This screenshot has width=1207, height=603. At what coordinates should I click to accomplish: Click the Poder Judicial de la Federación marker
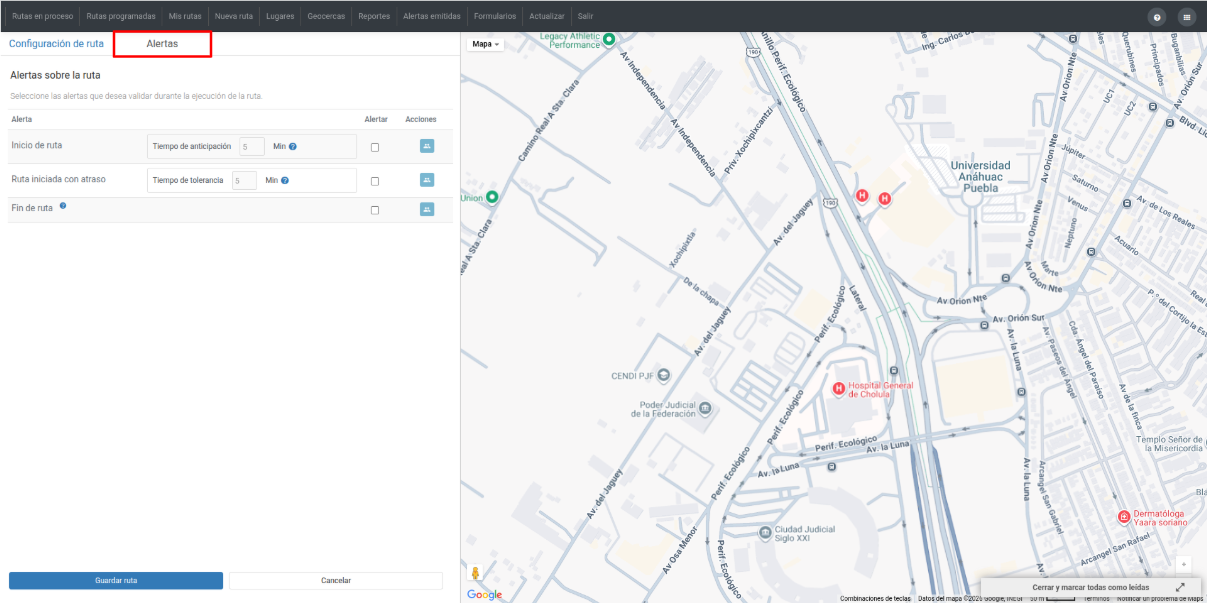click(x=705, y=408)
